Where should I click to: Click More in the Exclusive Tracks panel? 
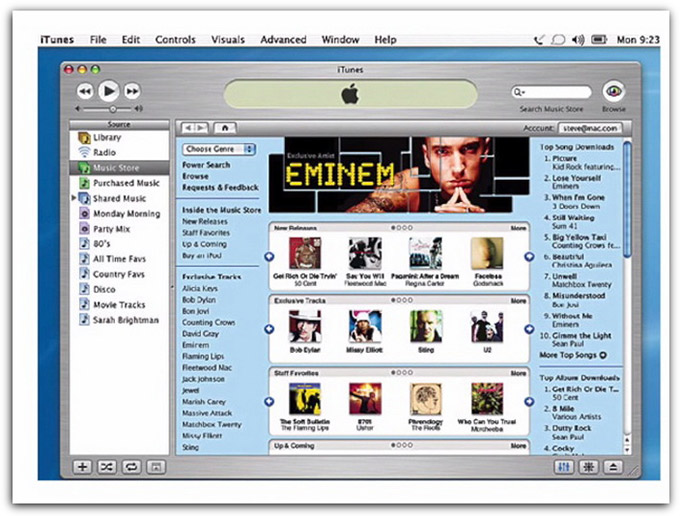coord(518,300)
